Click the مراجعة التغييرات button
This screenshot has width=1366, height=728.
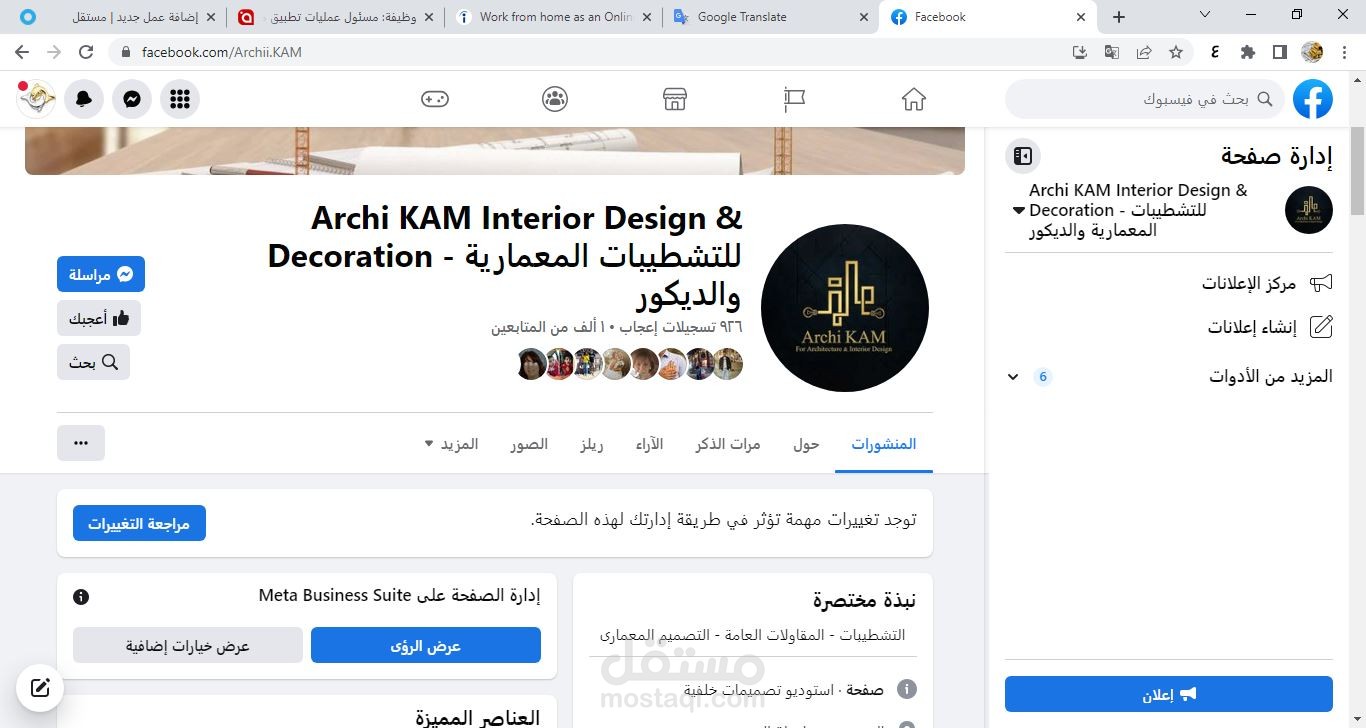(139, 522)
